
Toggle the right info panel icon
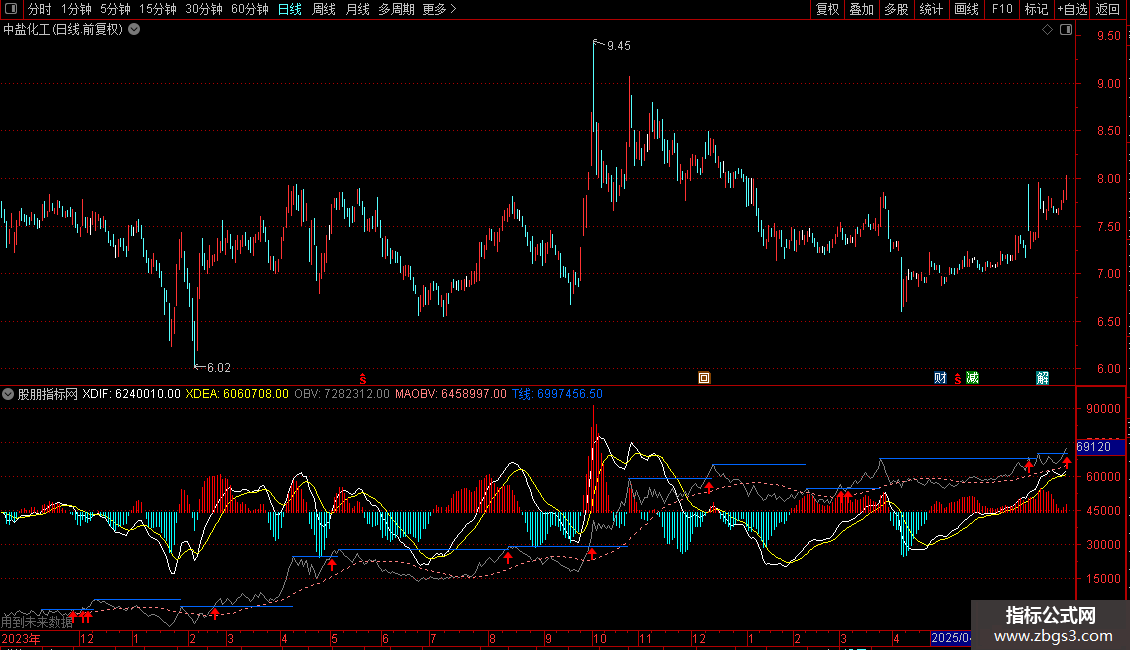point(1066,30)
